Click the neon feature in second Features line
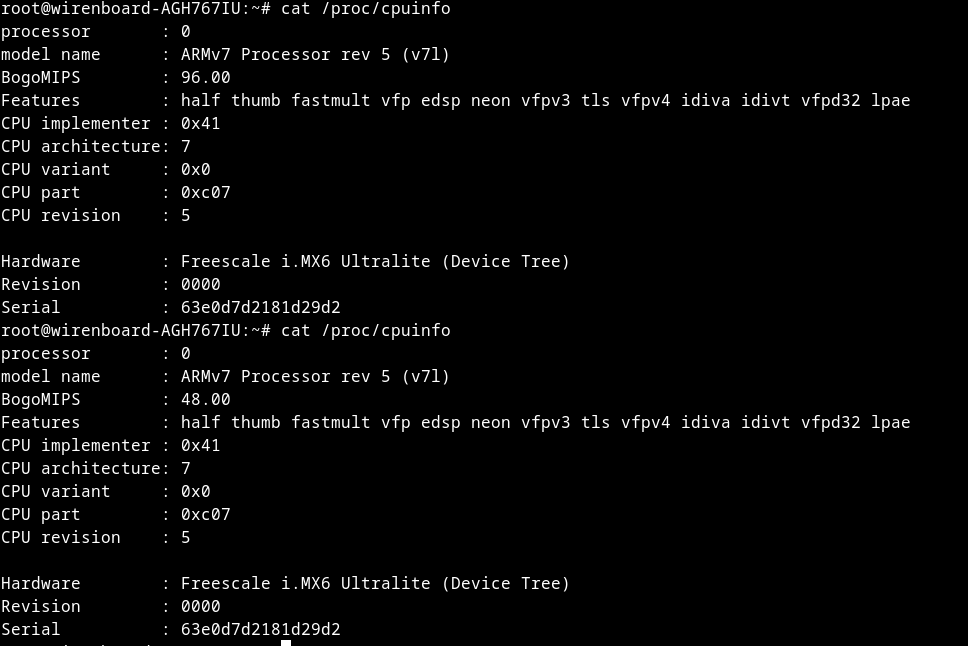 tap(490, 422)
